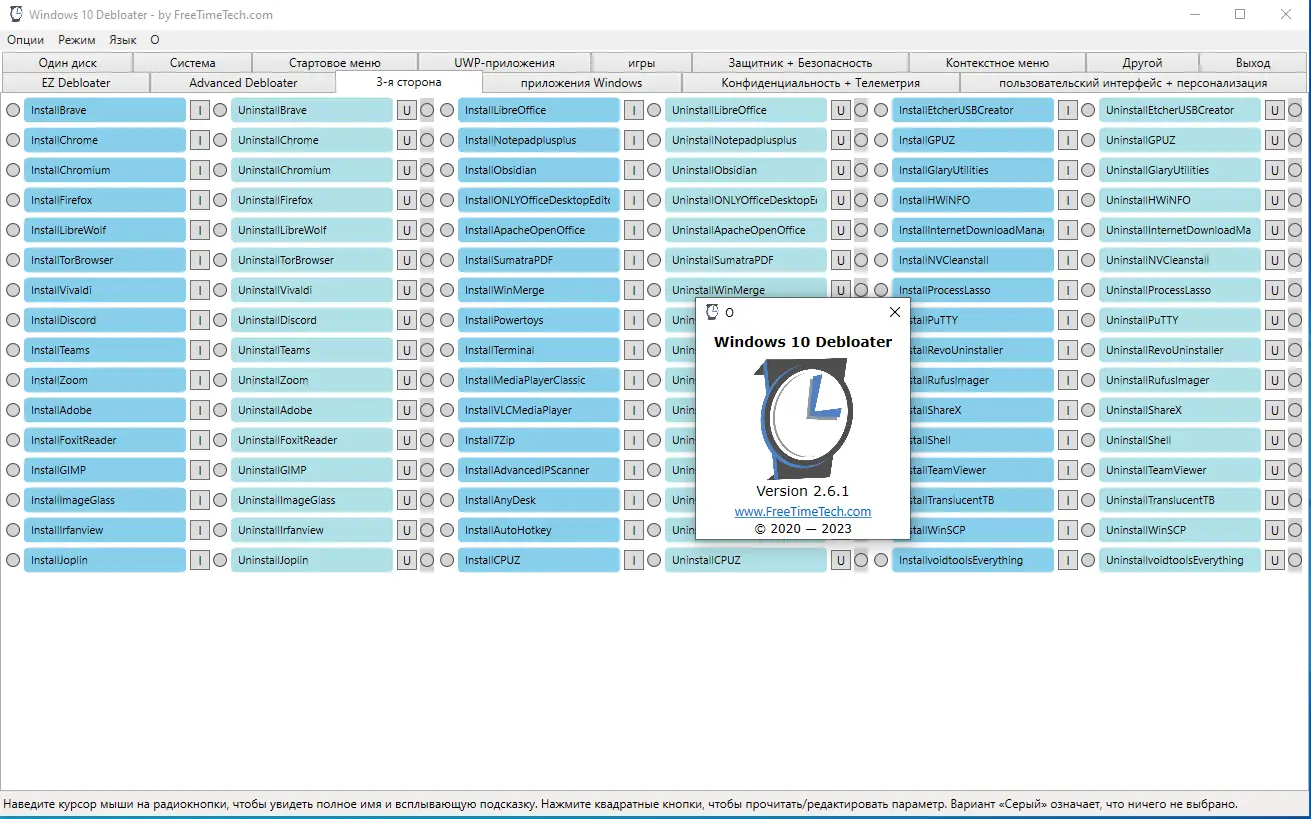Screen dimensions: 1311x819
Task: Click the UninstallGlaryUtilities label
Action: coord(1180,170)
